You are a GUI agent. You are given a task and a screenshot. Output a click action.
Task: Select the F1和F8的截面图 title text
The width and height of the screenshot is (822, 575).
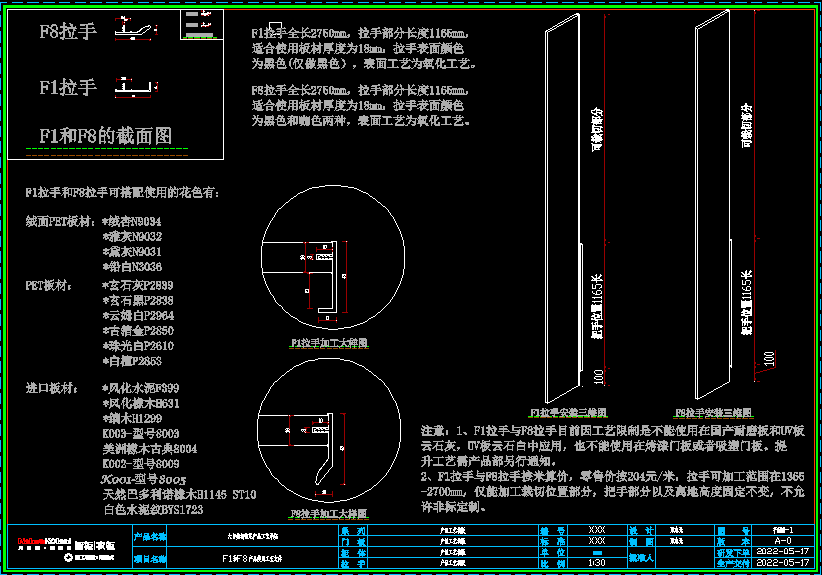point(105,136)
